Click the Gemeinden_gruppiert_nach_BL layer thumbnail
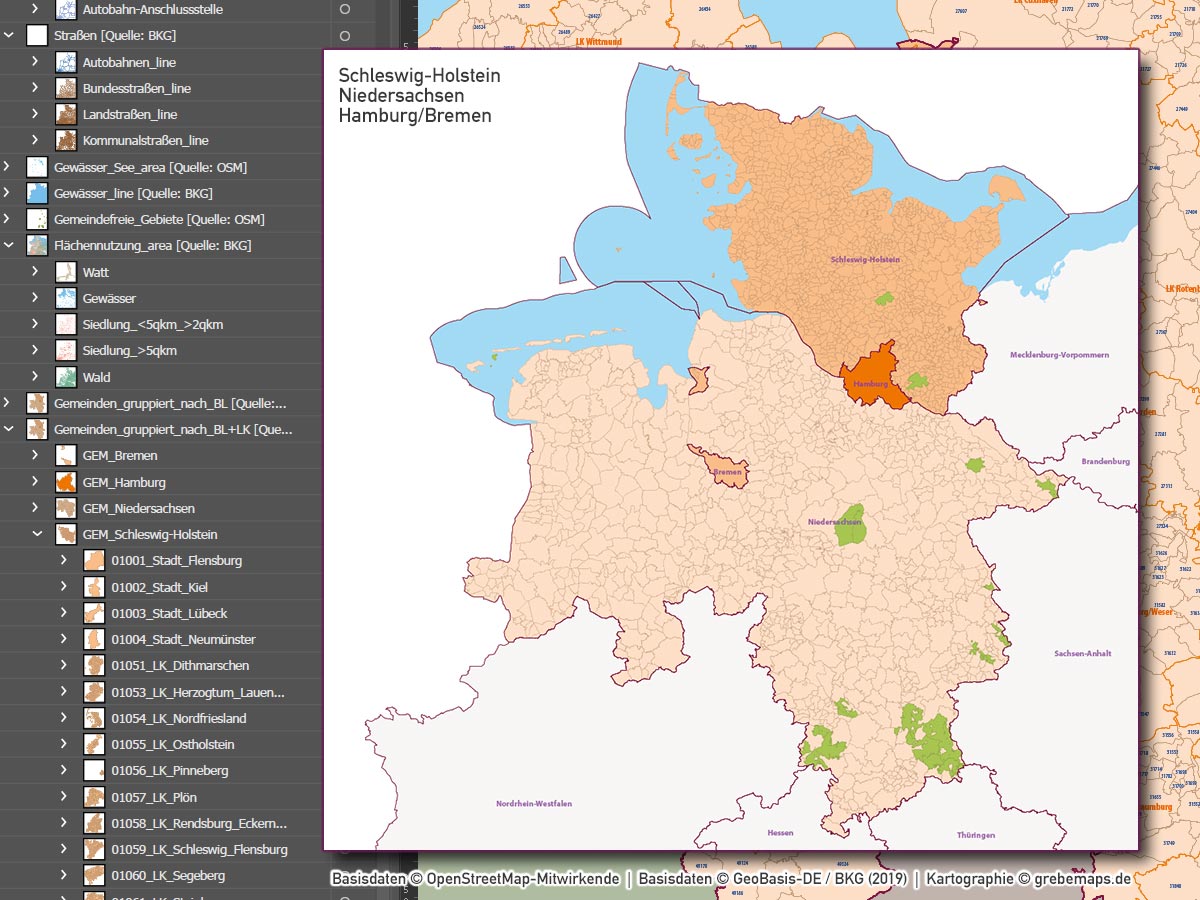This screenshot has height=900, width=1200. [37, 402]
